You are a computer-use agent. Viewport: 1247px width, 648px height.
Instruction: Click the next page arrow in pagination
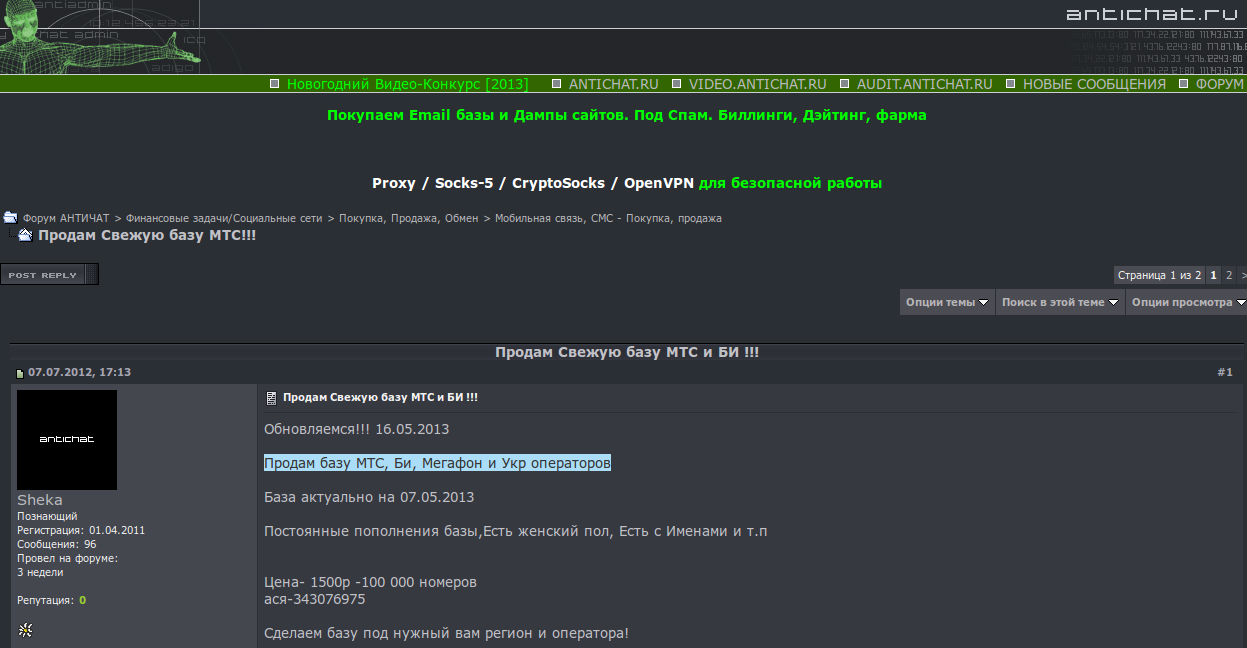tap(1243, 275)
